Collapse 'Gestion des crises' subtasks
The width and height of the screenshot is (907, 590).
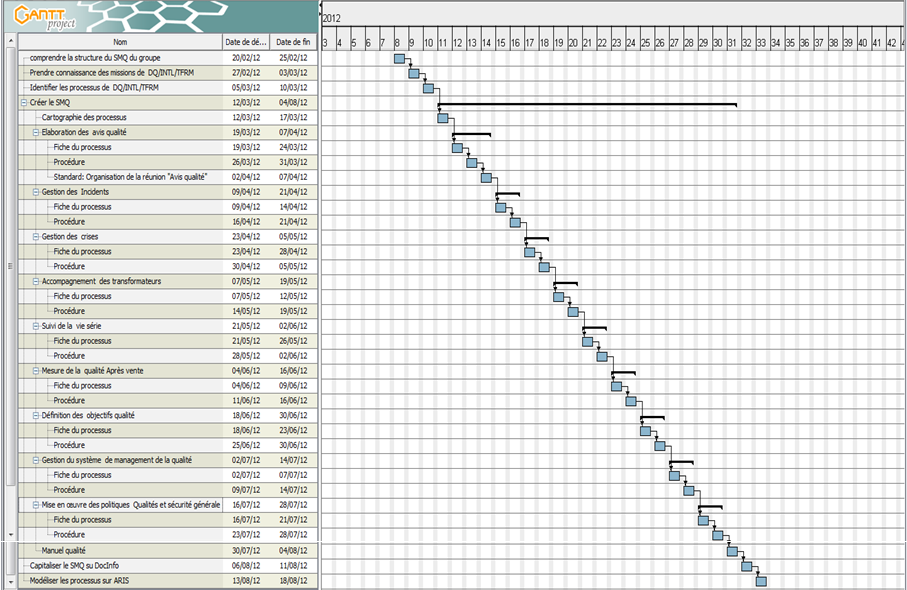coord(36,237)
